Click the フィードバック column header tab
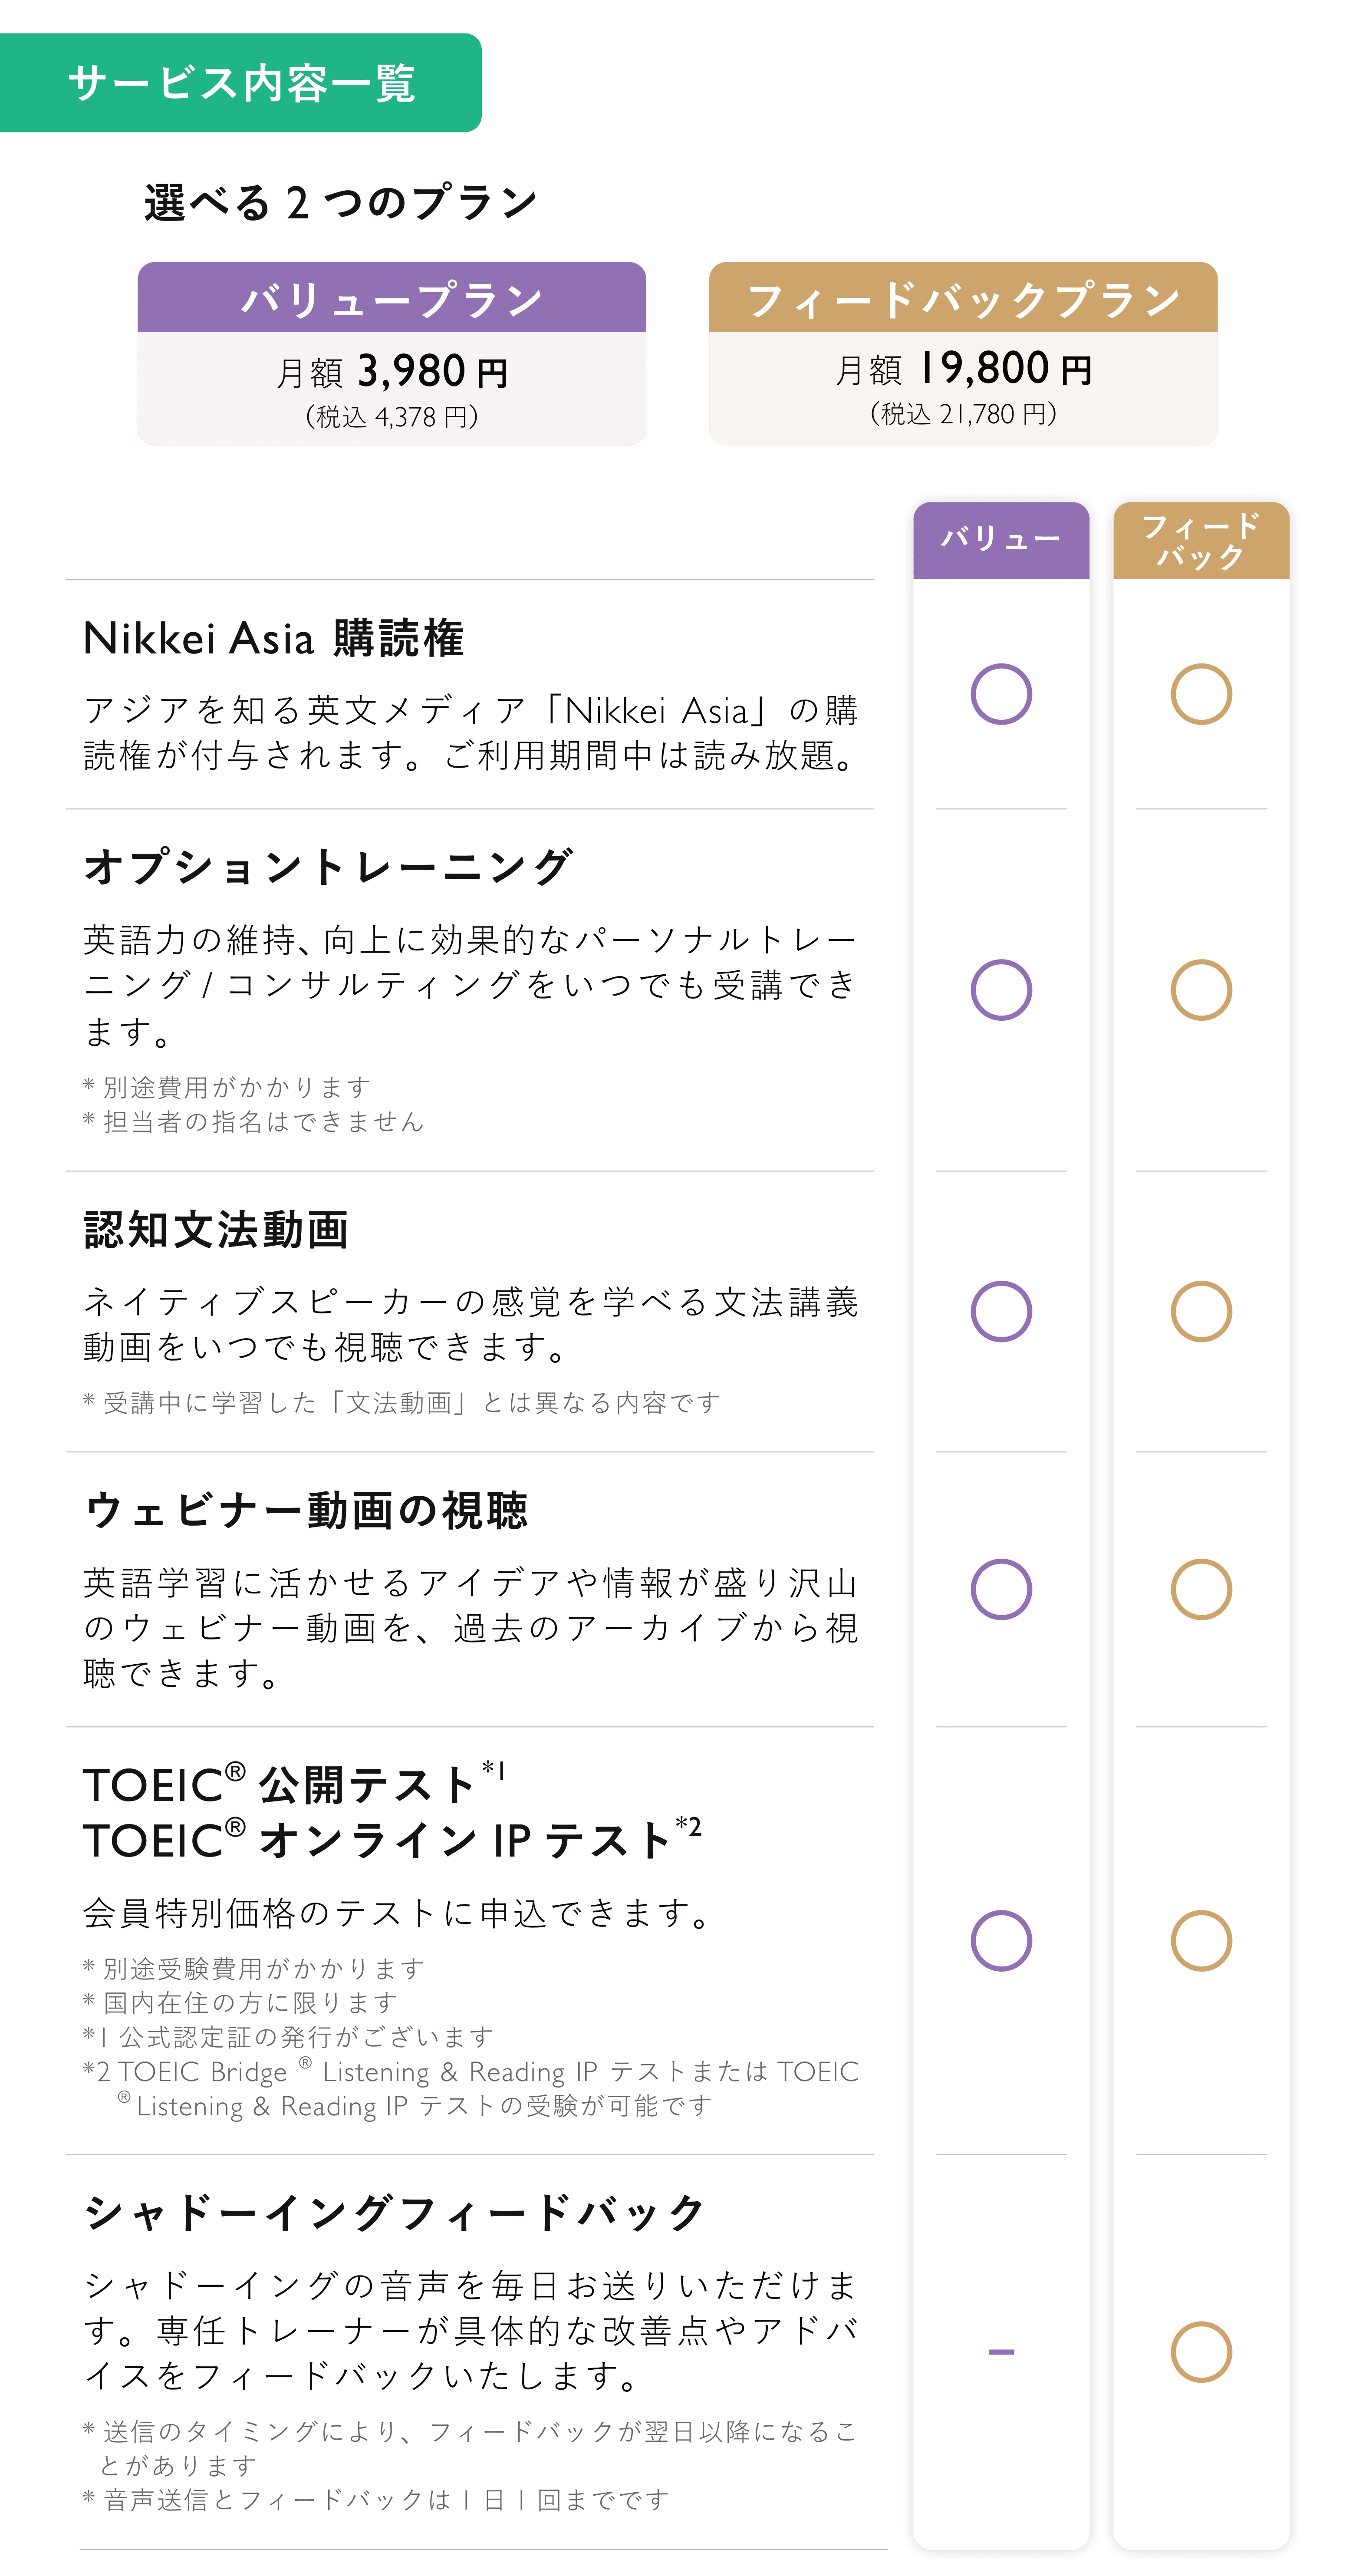The image size is (1356, 2576). pos(1200,540)
